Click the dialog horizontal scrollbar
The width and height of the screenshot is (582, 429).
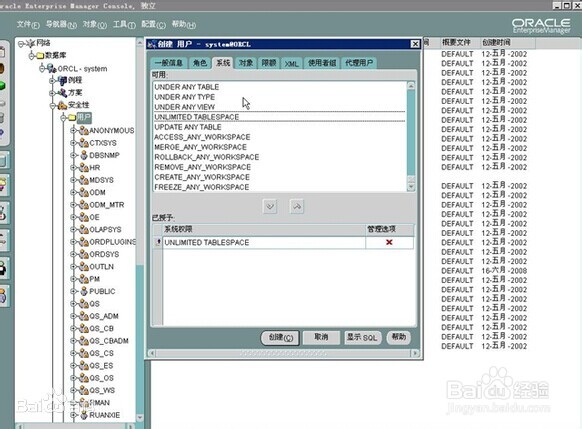click(284, 353)
